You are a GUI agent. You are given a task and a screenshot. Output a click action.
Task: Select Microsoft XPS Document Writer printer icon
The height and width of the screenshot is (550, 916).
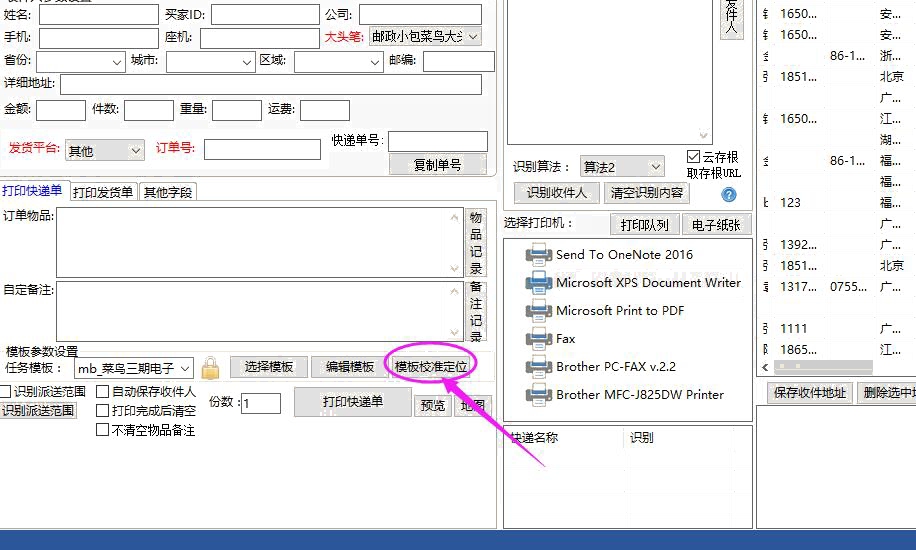pyautogui.click(x=540, y=283)
